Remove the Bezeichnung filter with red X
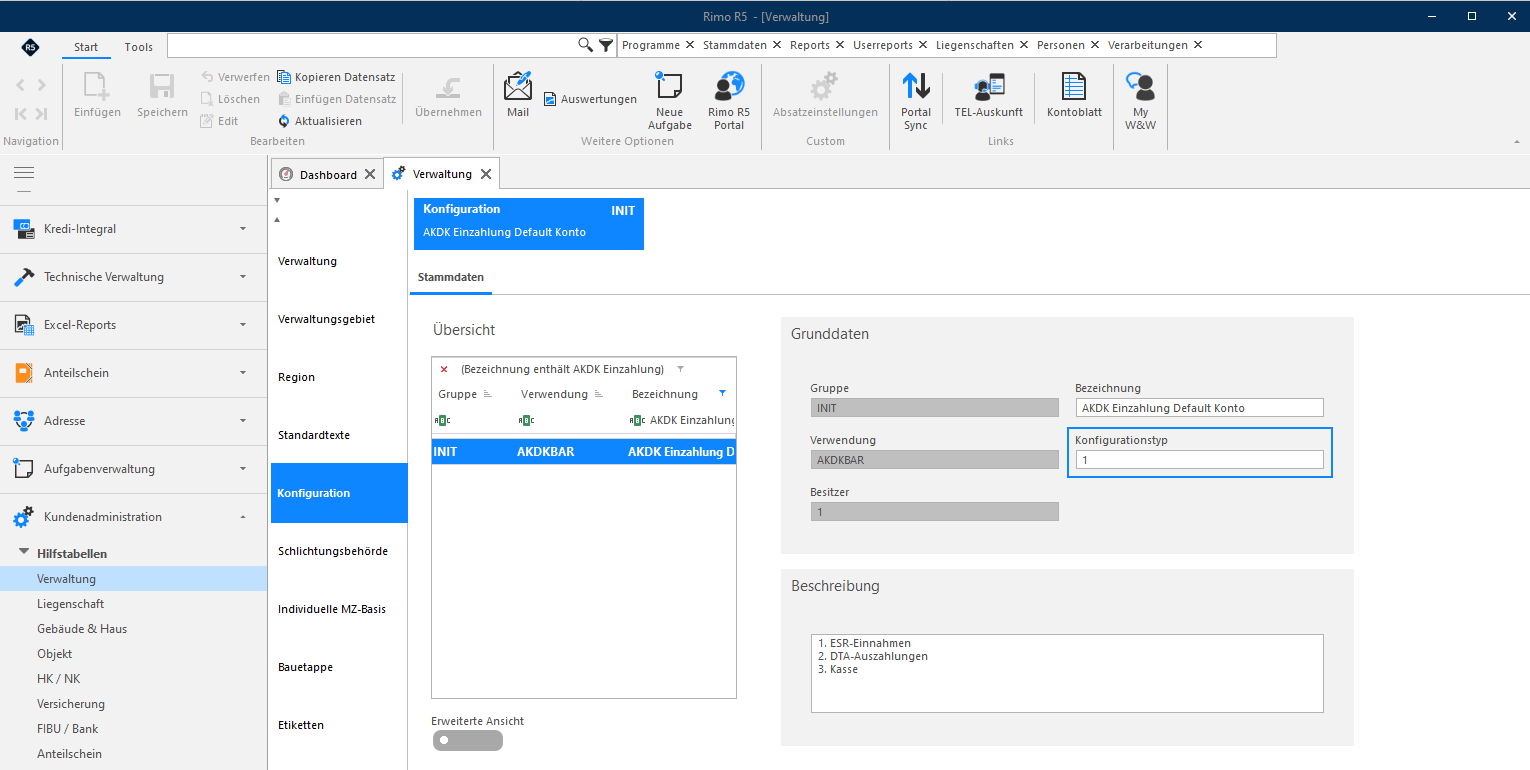The image size is (1530, 770). (444, 369)
